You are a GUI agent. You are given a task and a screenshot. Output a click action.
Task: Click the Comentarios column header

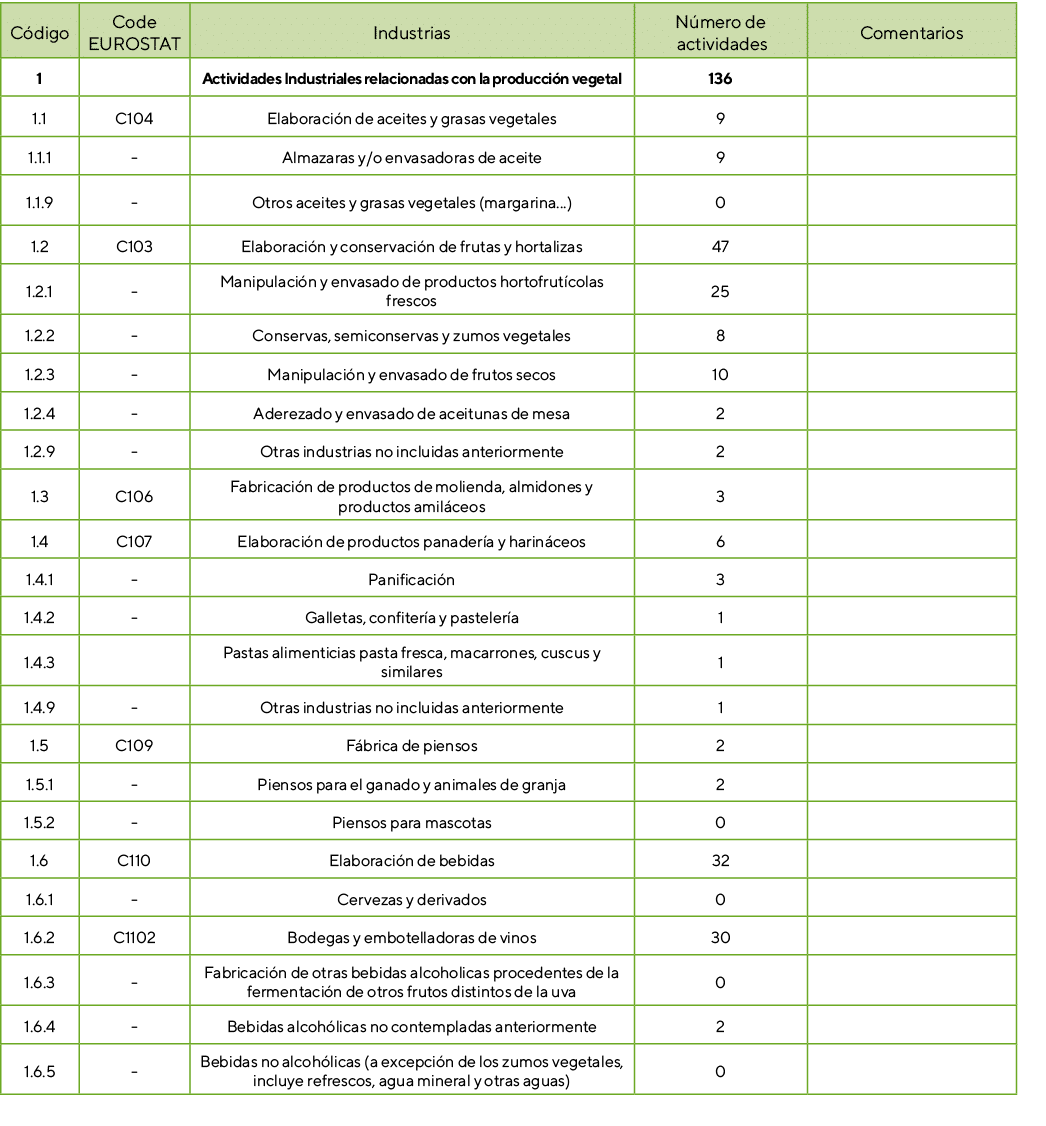pyautogui.click(x=911, y=33)
